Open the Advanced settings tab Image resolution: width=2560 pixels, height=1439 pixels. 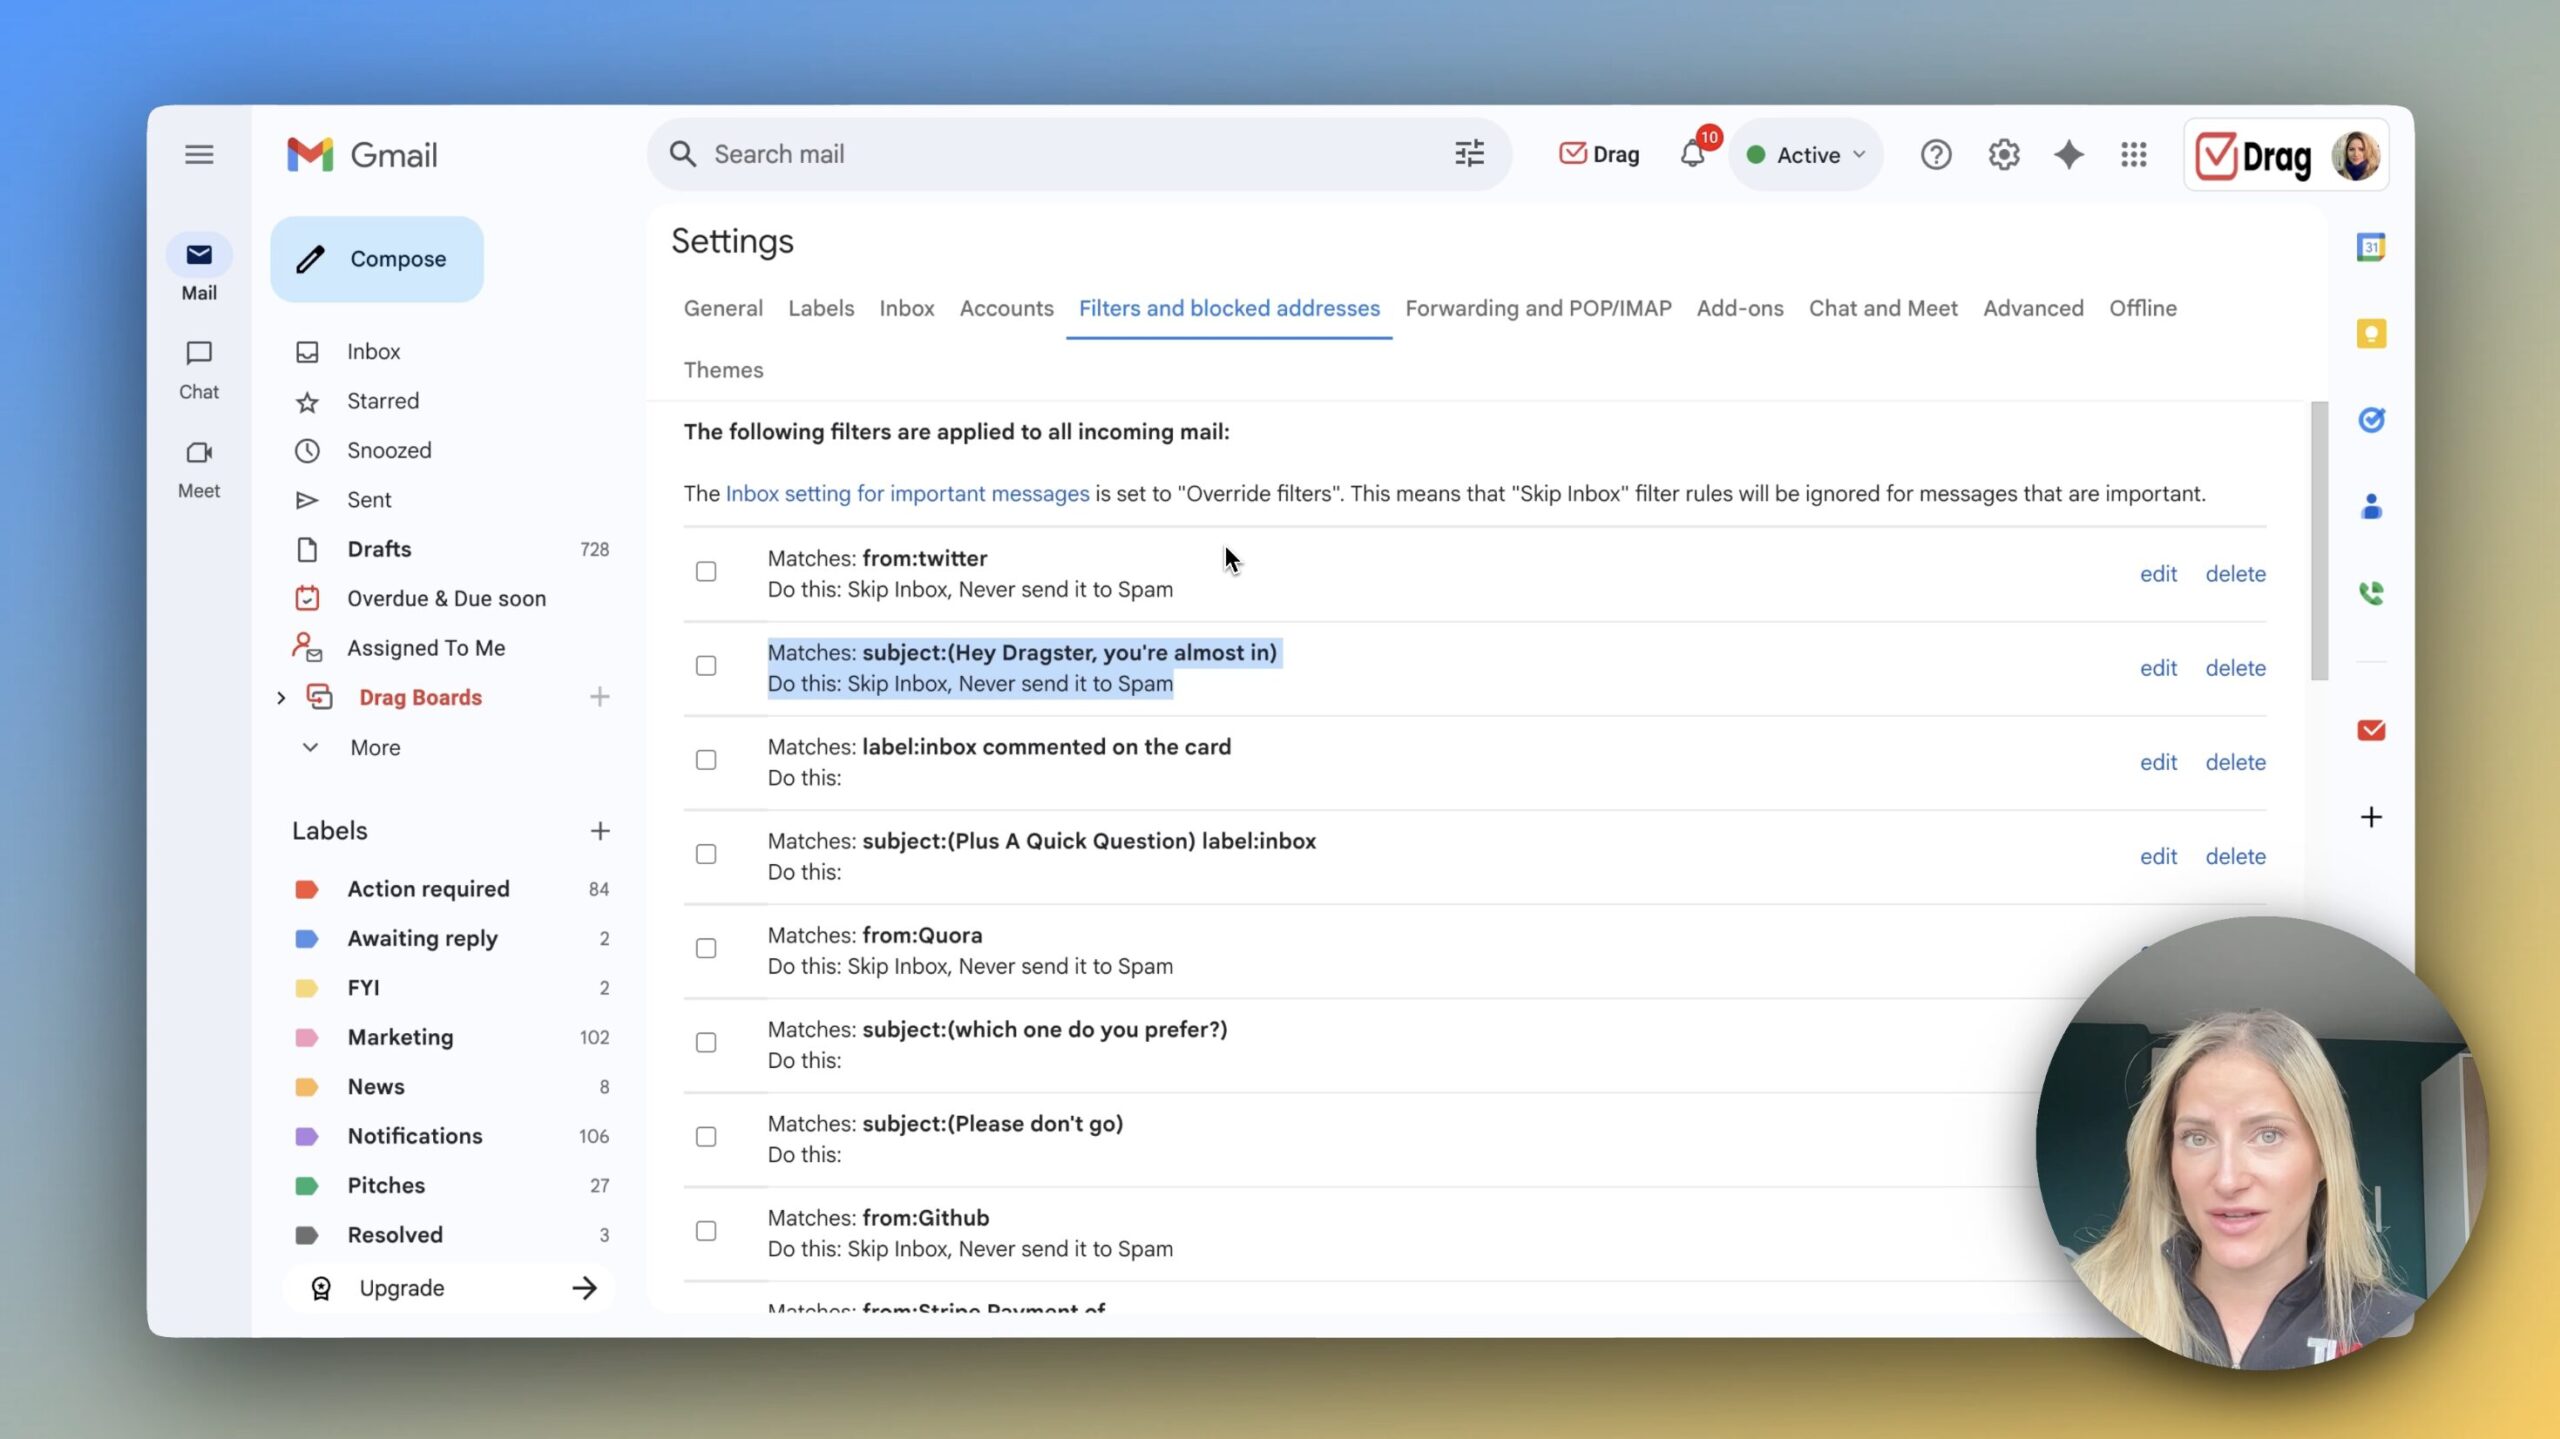pos(2033,308)
